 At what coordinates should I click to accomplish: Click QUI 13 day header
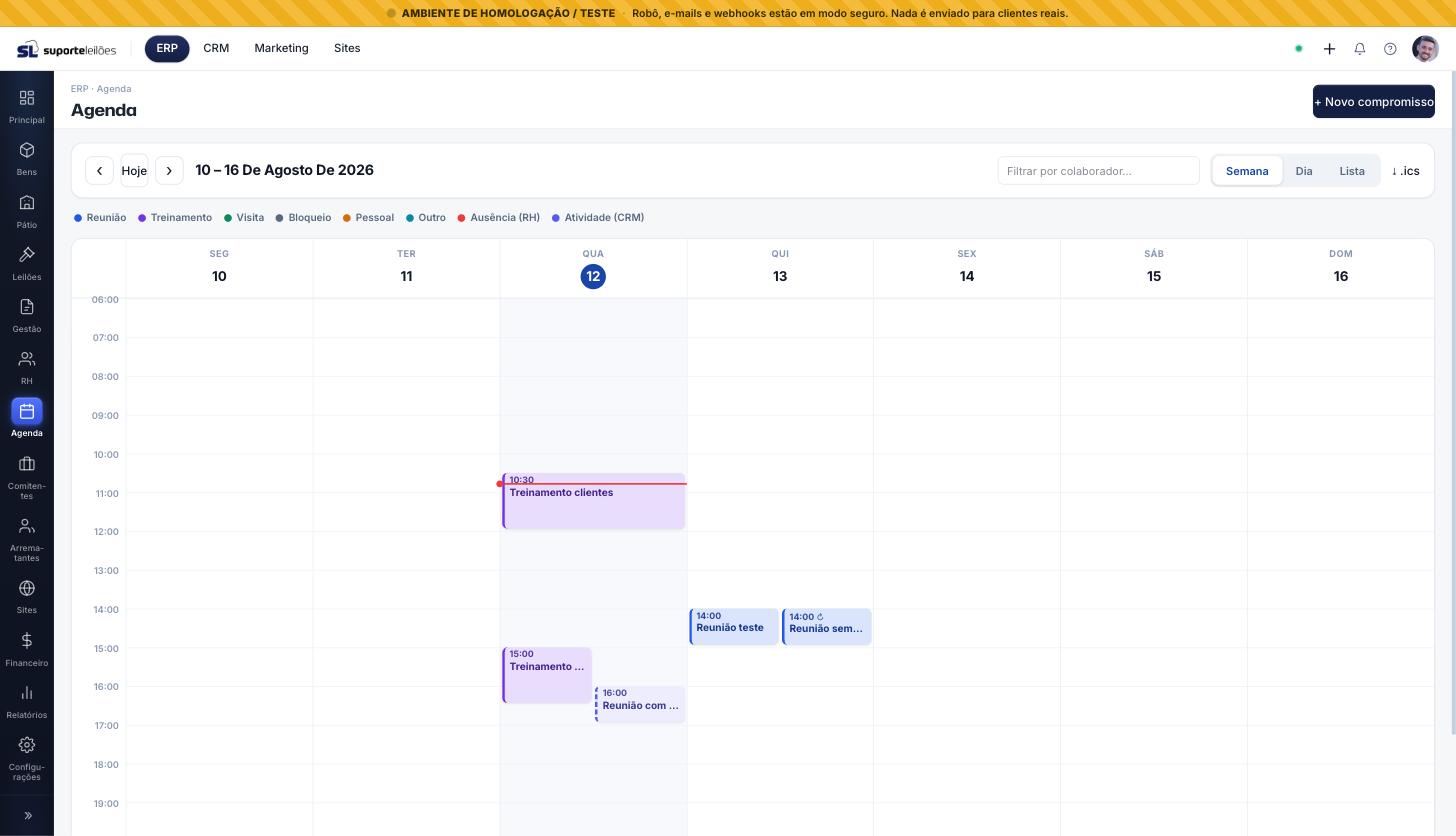(780, 267)
